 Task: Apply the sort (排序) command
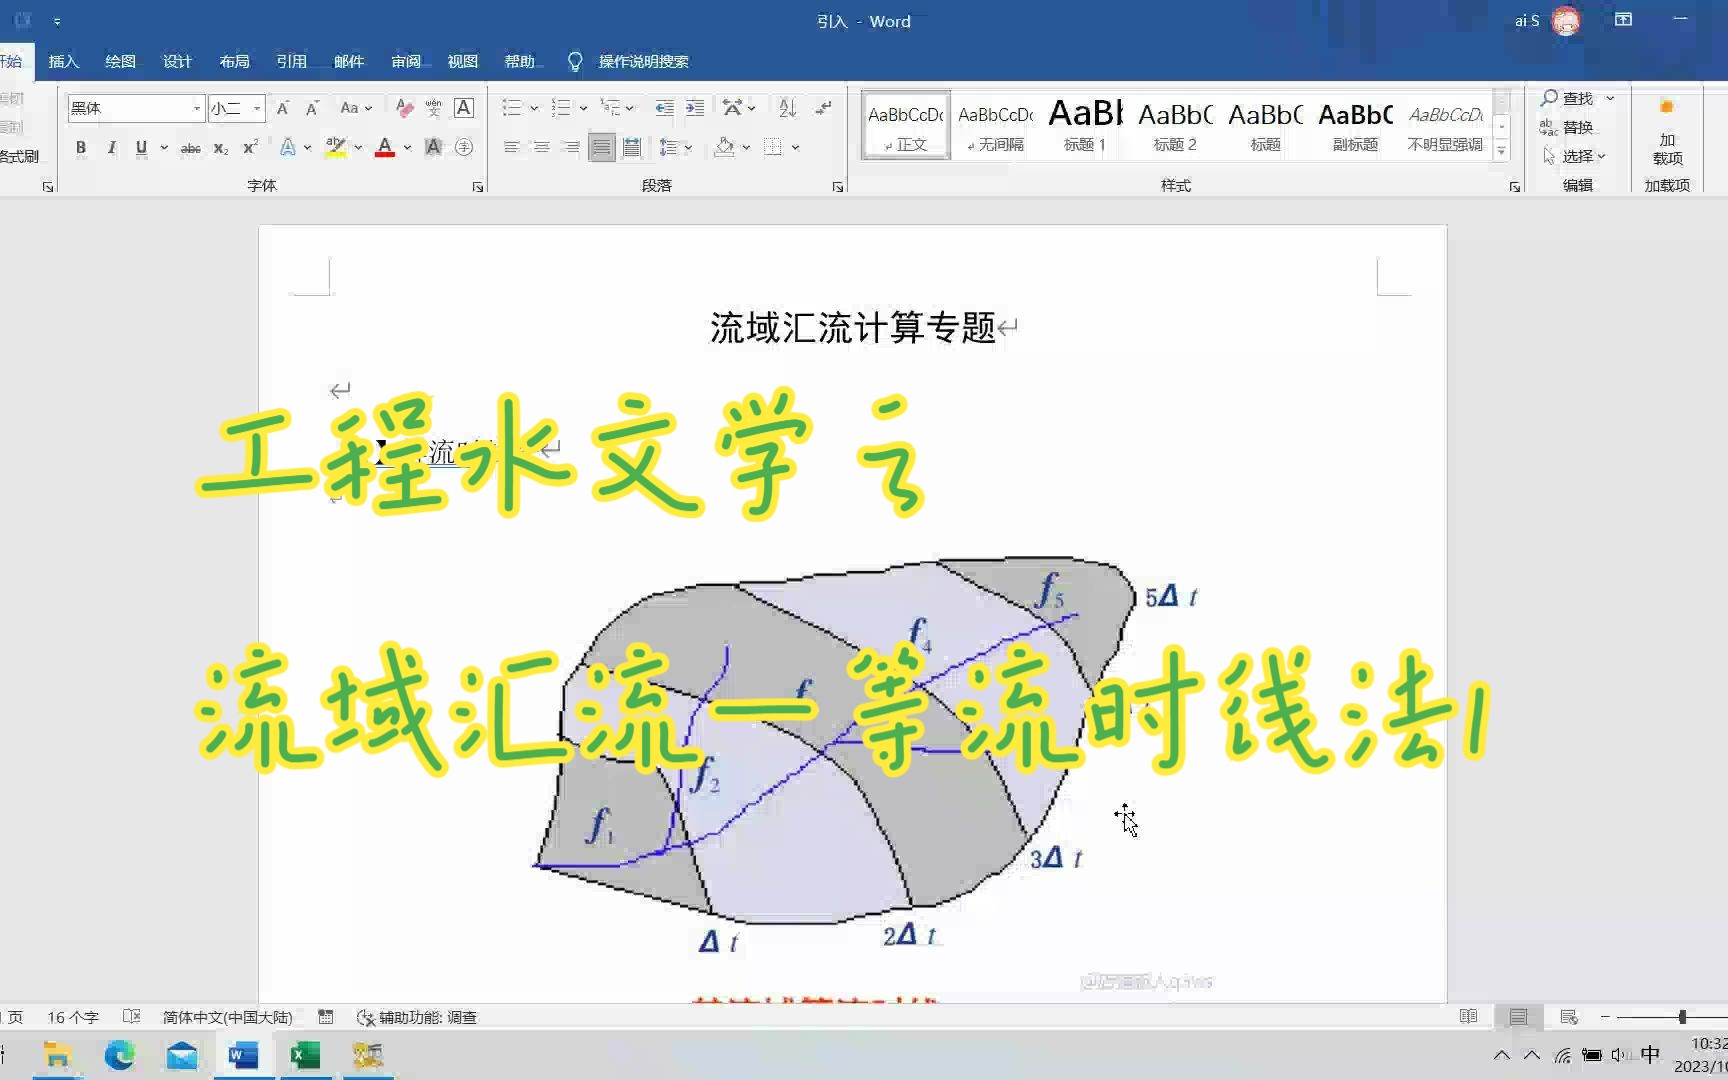(x=787, y=108)
